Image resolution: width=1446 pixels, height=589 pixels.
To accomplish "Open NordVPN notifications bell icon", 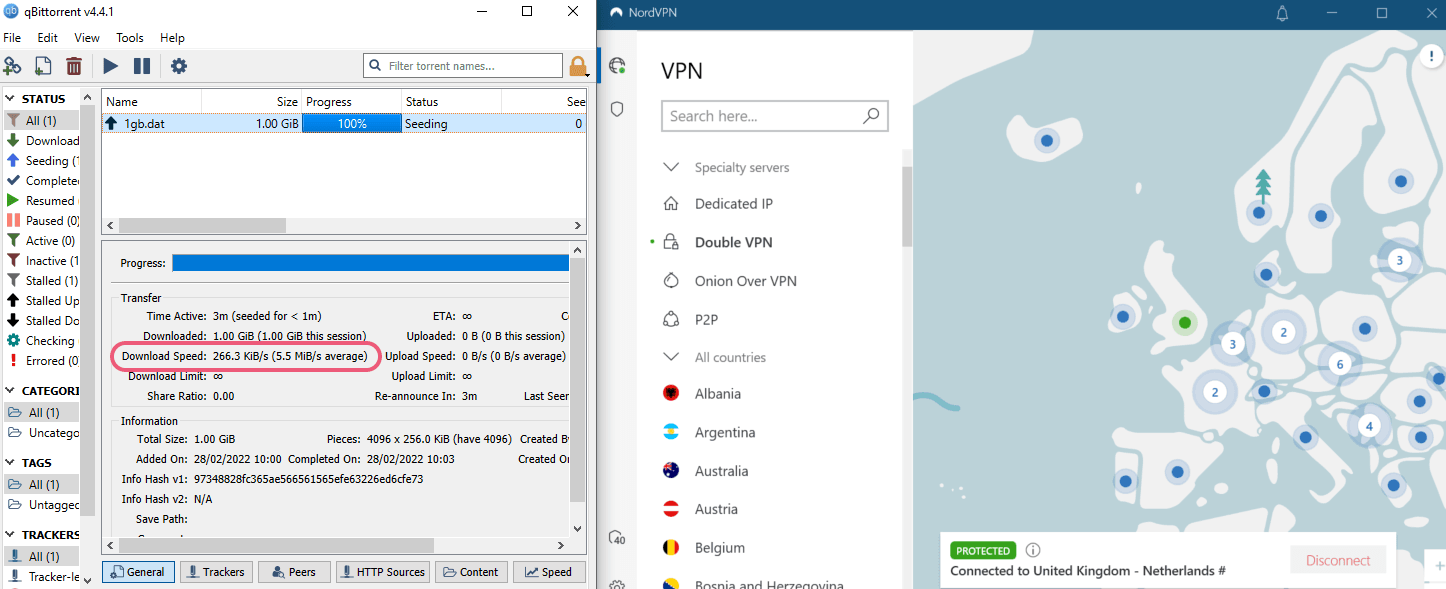I will pyautogui.click(x=1283, y=14).
